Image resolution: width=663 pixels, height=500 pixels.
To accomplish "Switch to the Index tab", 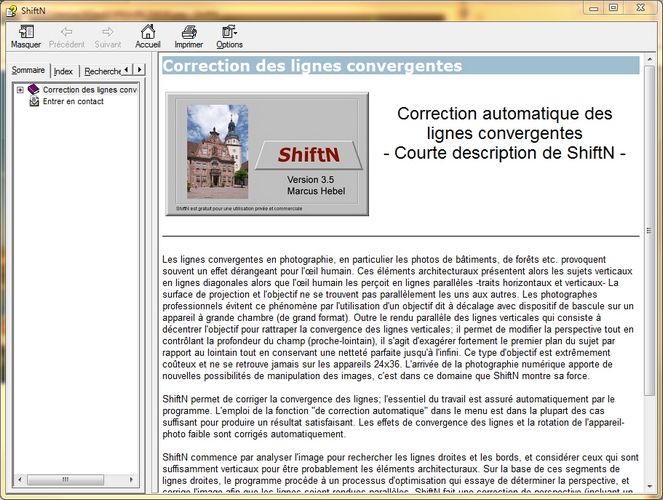I will [x=64, y=71].
